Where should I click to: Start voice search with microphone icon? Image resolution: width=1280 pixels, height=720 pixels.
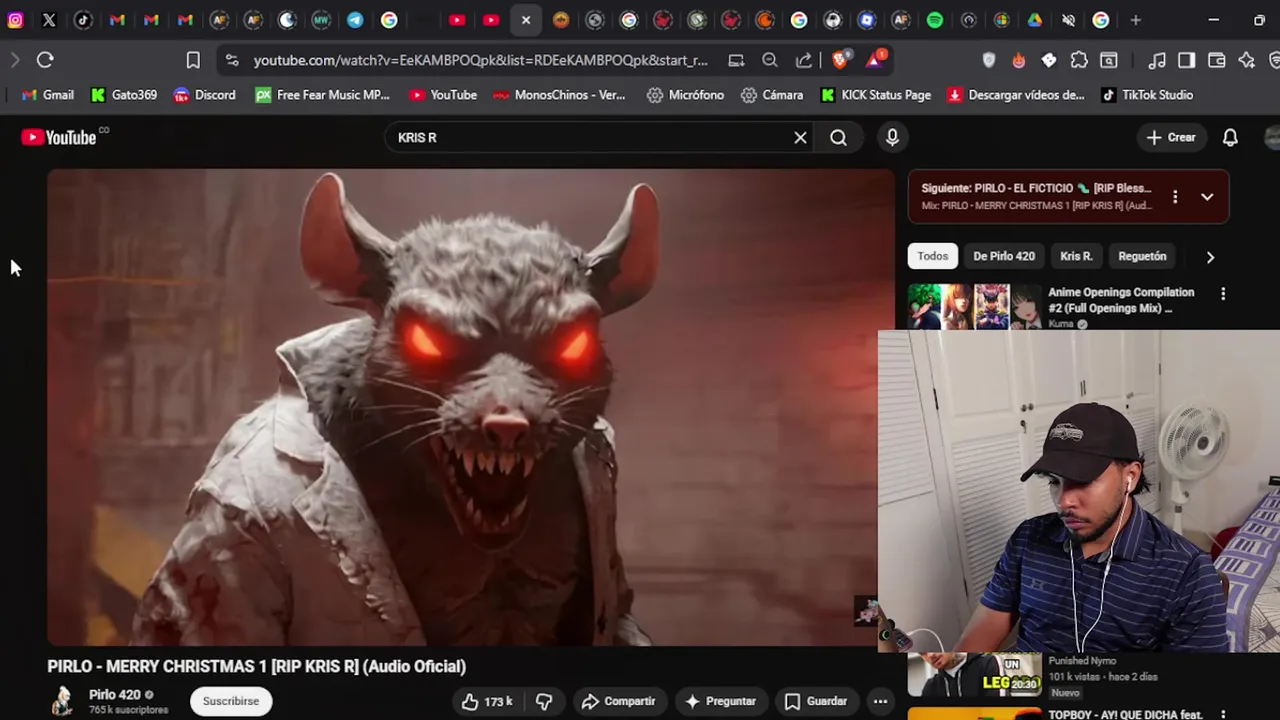coord(892,137)
